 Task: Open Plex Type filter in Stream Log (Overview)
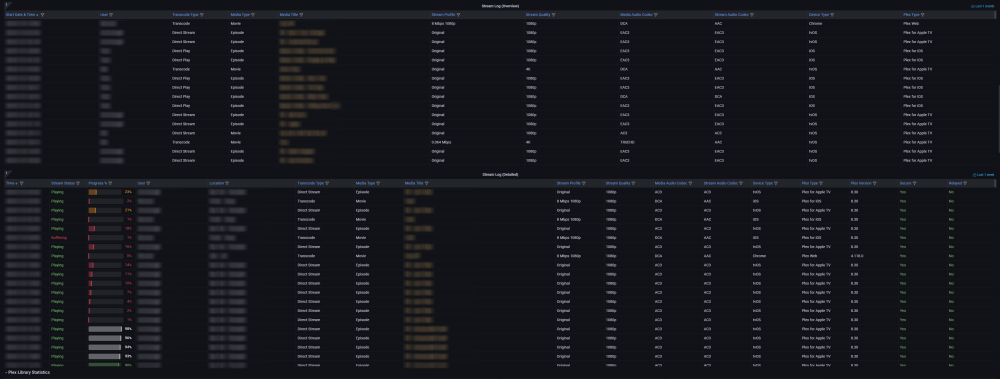[922, 14]
